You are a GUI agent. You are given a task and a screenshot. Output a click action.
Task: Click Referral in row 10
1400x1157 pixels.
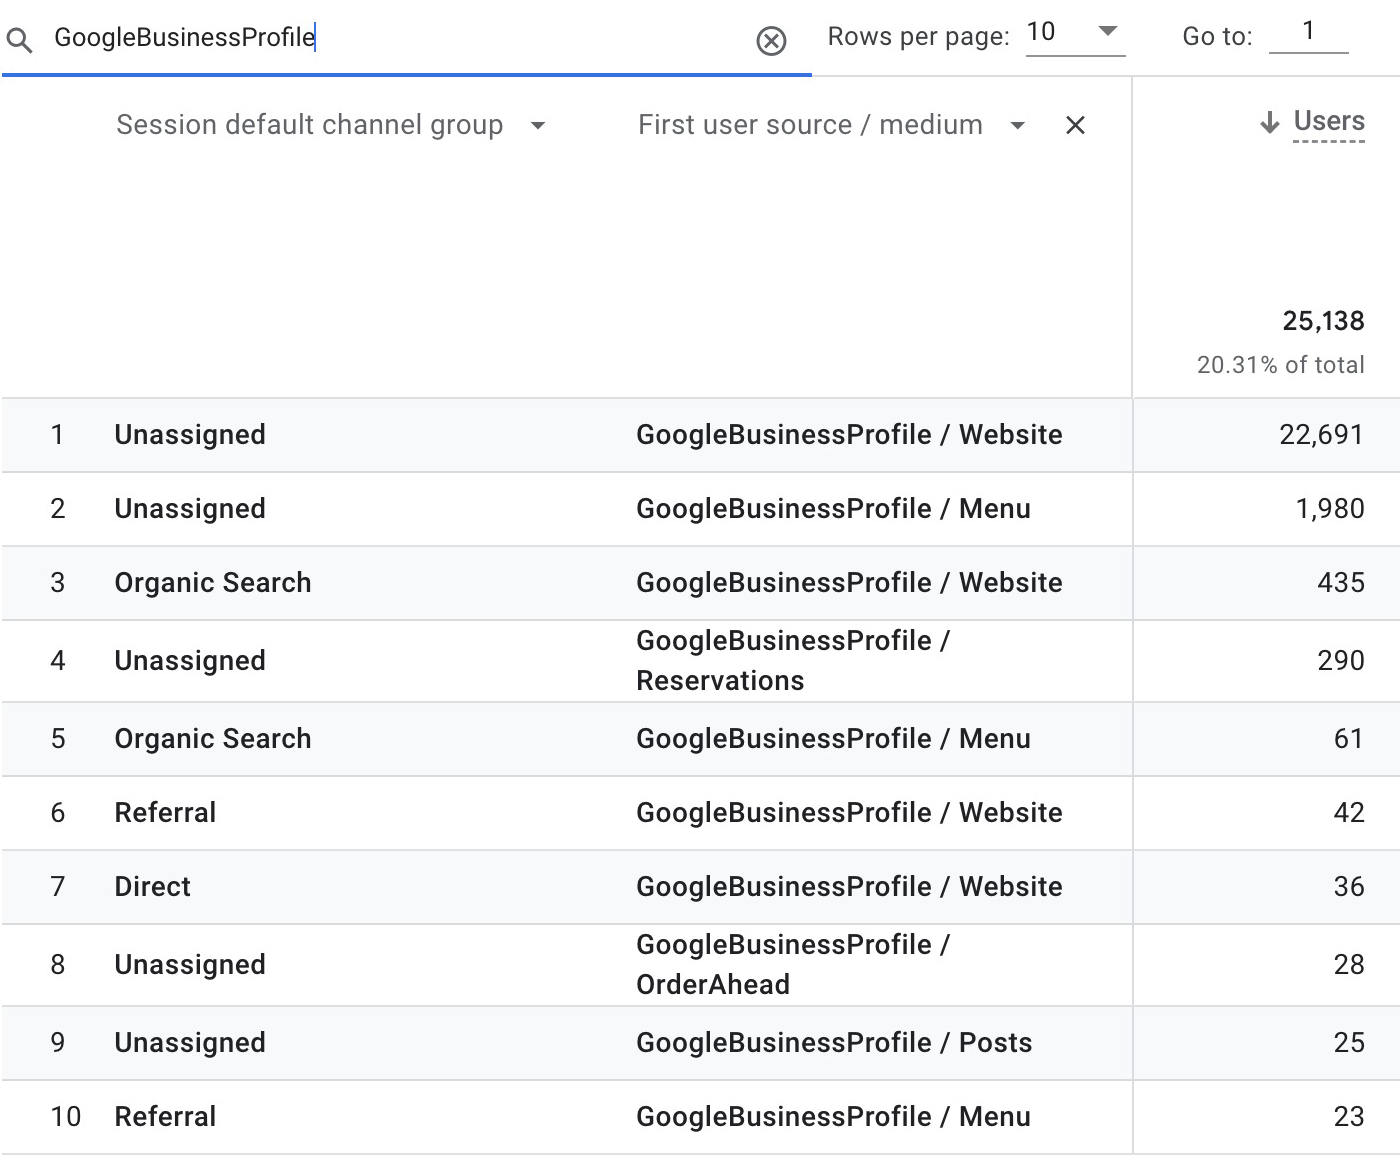coord(165,1117)
